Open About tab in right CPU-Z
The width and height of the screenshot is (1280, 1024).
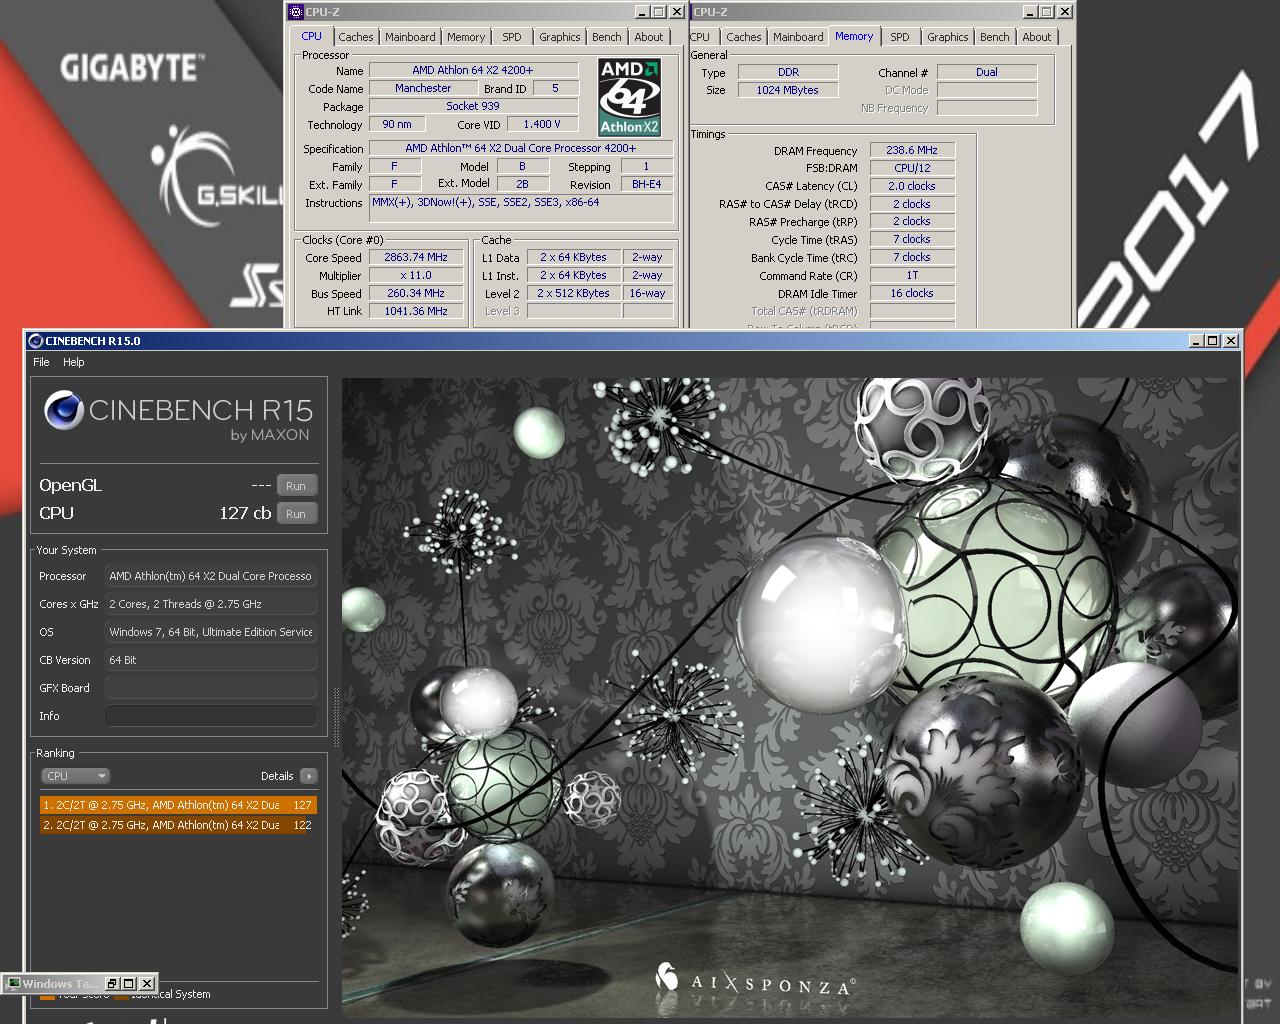click(1037, 37)
